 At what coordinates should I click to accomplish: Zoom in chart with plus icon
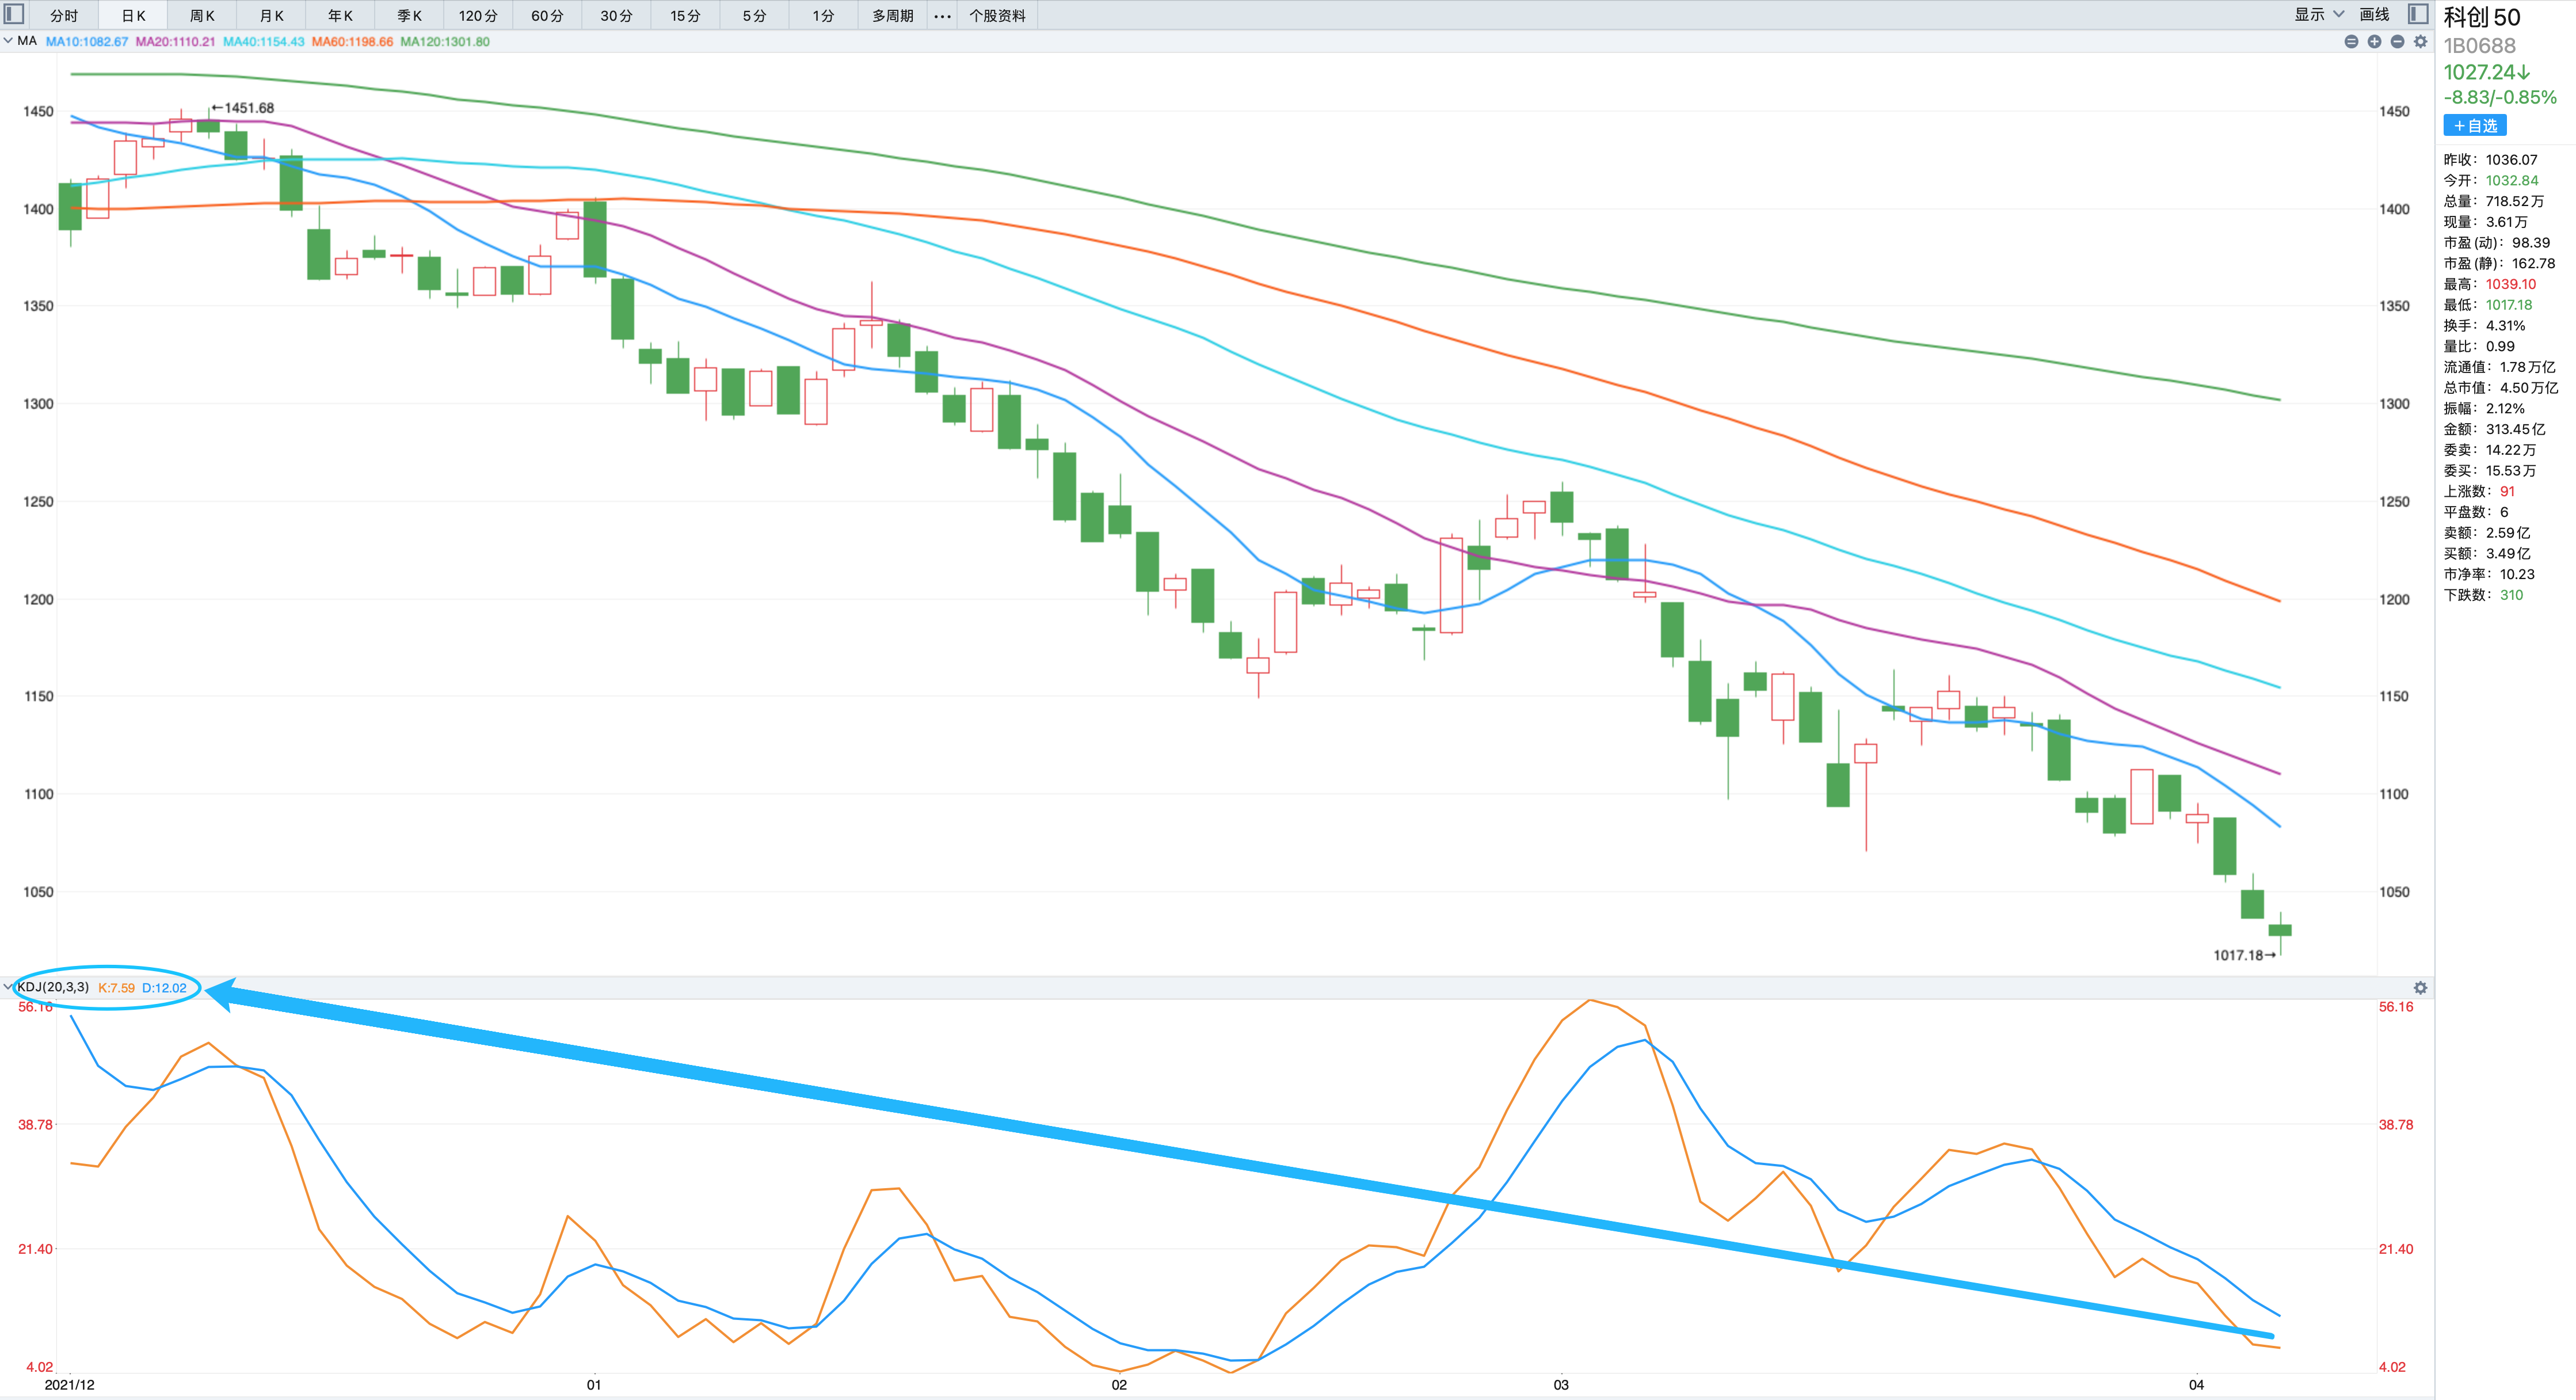tap(2375, 42)
